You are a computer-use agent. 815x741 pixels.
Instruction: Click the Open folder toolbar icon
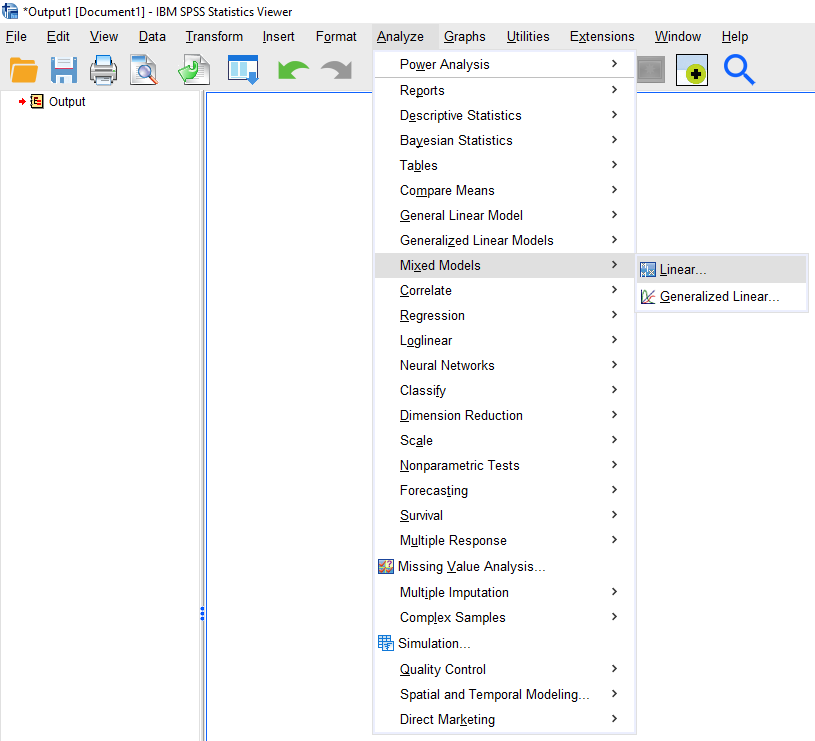[24, 70]
